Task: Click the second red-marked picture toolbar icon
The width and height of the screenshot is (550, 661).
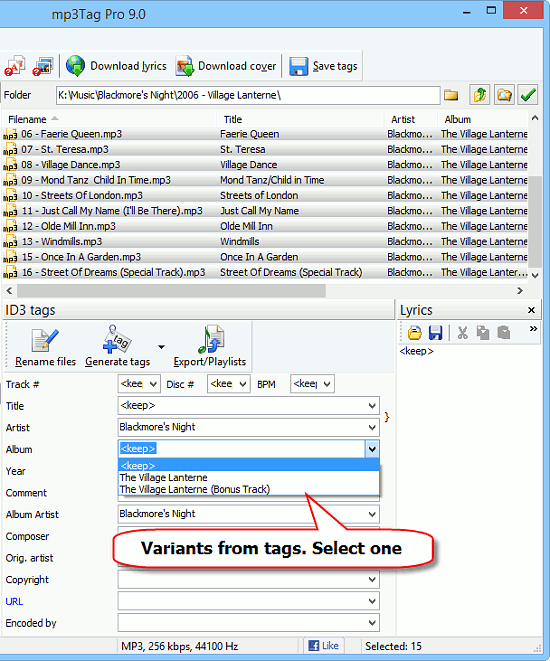Action: [44, 66]
